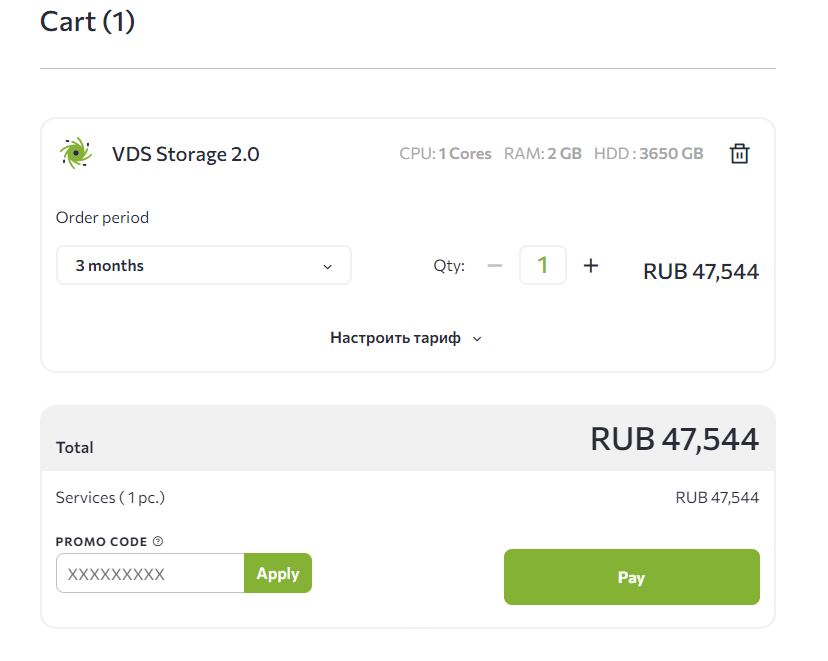
Task: Click the HDD 3650 GB spec text
Action: point(648,153)
